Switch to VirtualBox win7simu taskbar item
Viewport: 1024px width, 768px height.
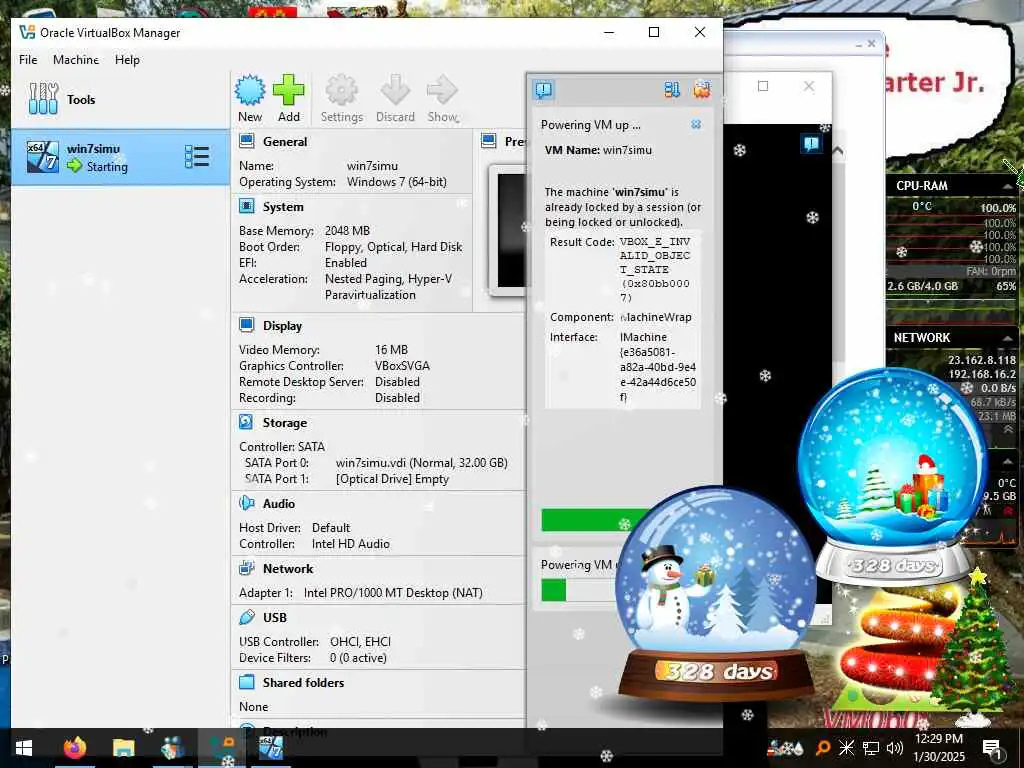pyautogui.click(x=270, y=747)
